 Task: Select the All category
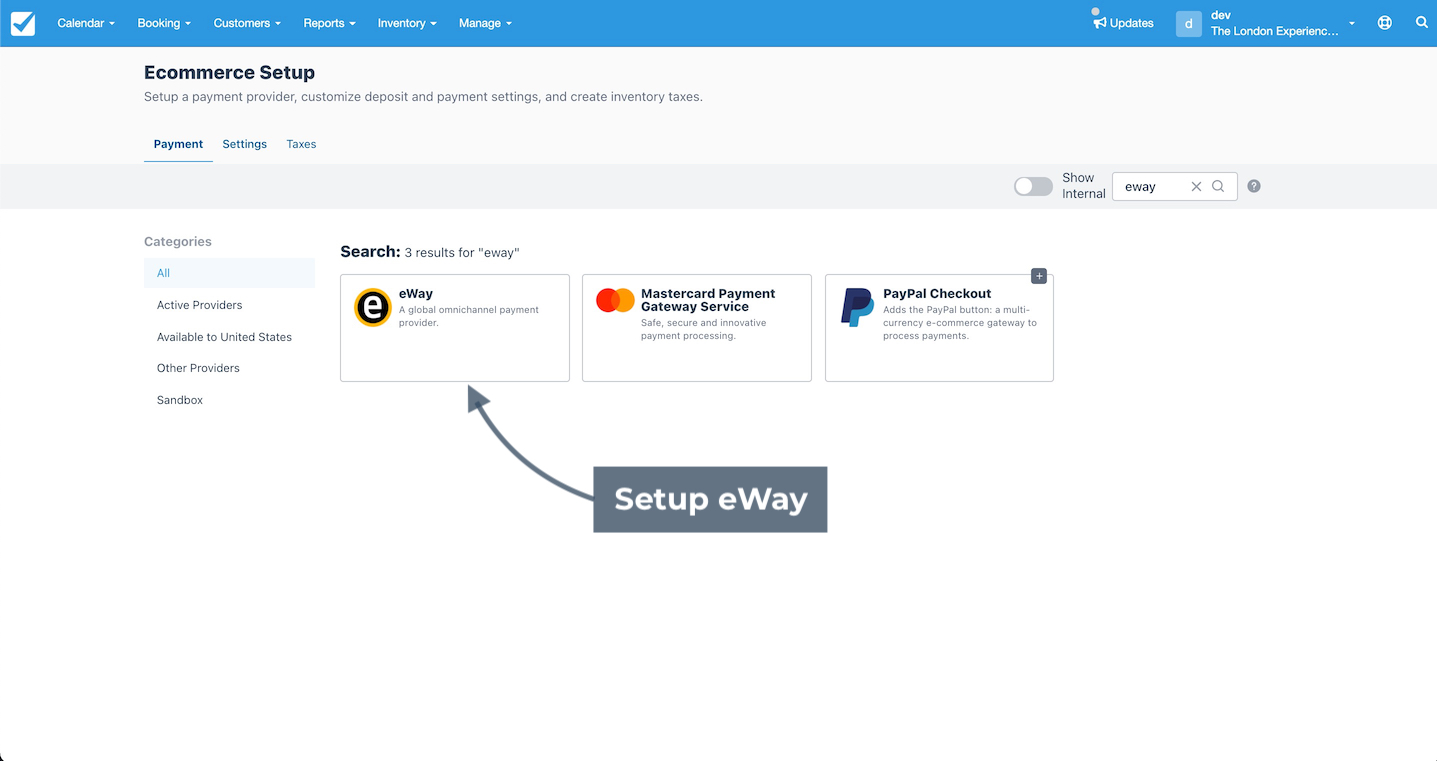point(229,273)
